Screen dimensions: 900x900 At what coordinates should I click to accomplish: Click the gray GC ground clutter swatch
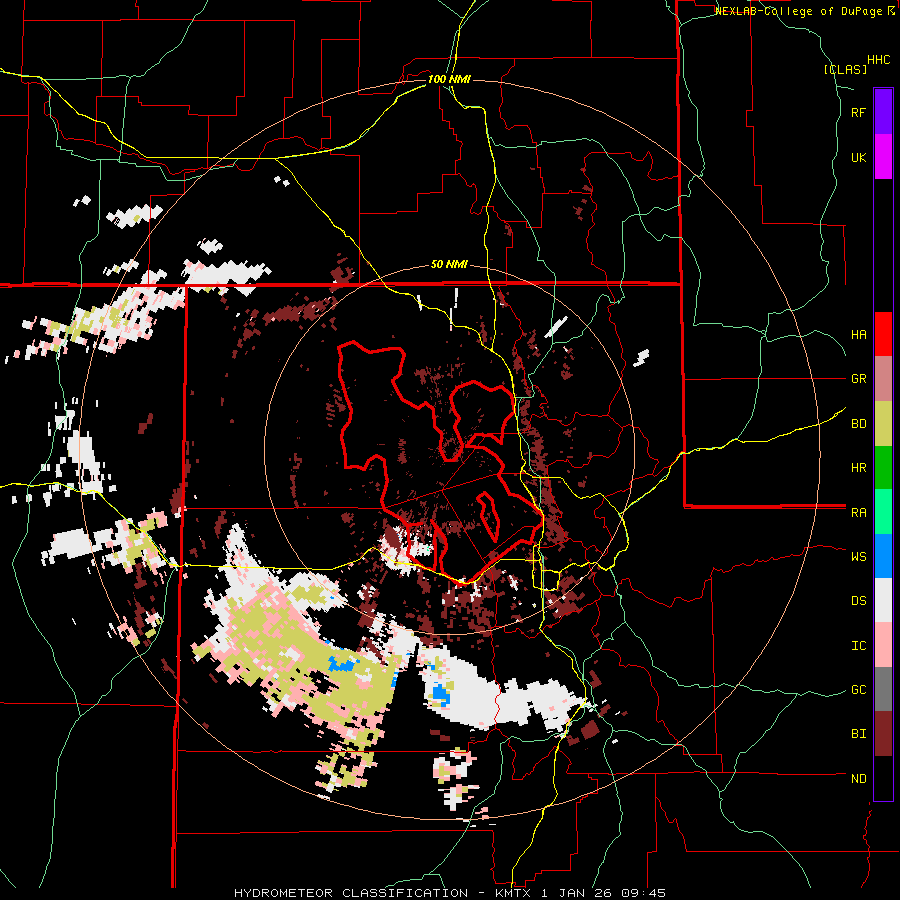tap(883, 689)
